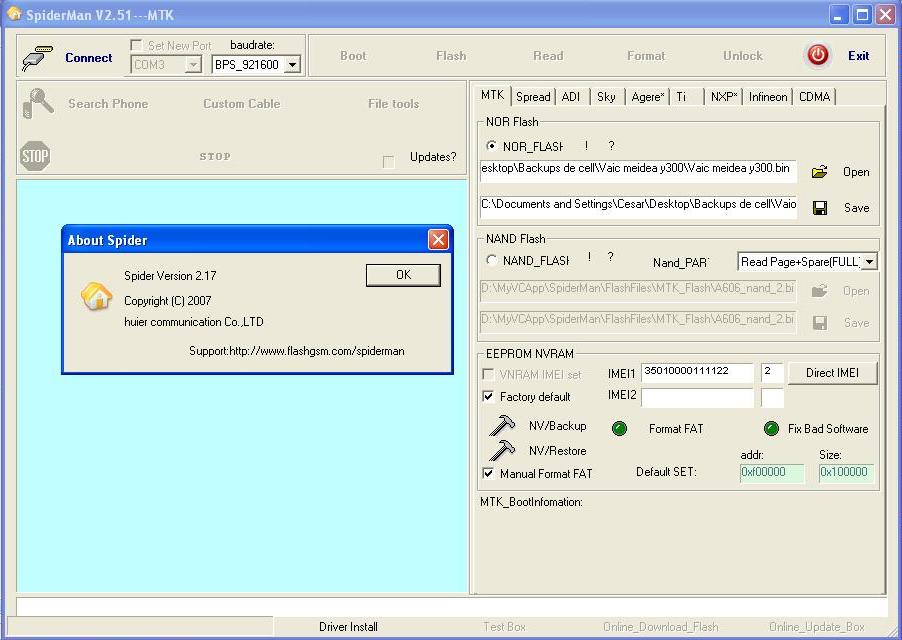
Task: Click the Test Box status bar item
Action: click(504, 627)
